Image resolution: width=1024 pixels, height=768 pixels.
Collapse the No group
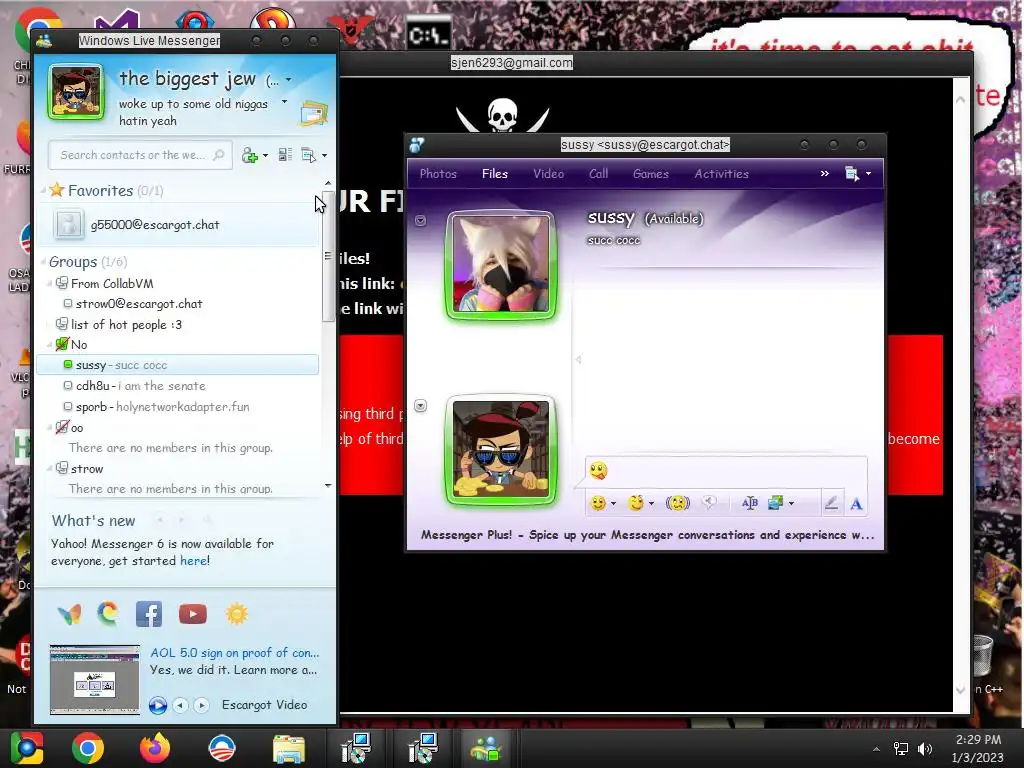(50, 344)
